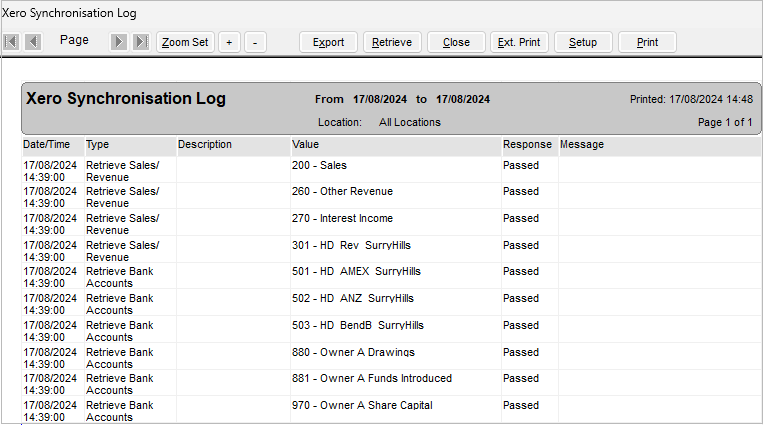Jump to the last page
763x425 pixels.
(141, 42)
